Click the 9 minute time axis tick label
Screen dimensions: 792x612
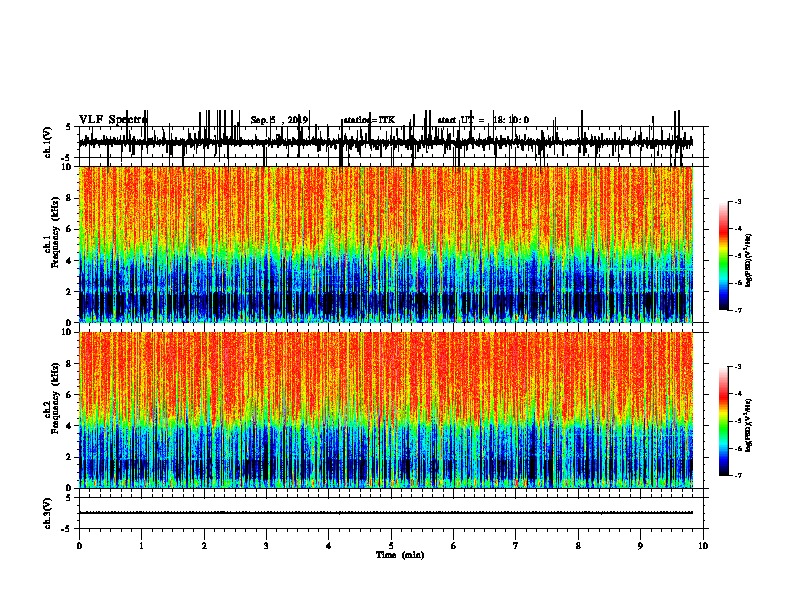tap(640, 546)
